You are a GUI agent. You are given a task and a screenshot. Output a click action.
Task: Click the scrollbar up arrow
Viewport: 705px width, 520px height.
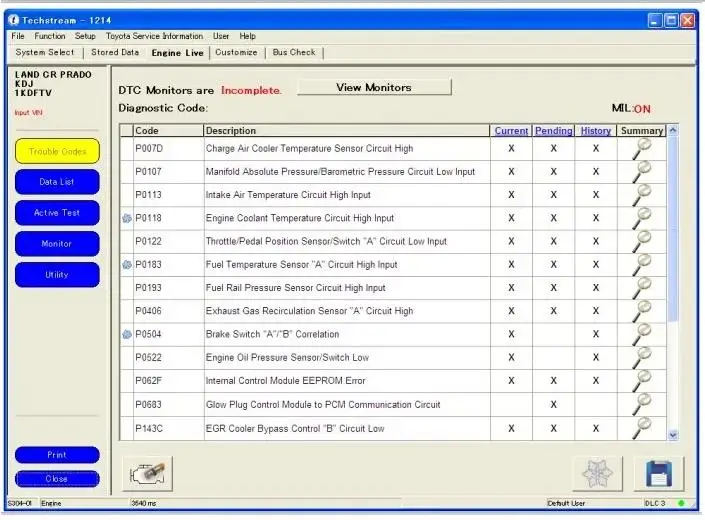coord(673,130)
